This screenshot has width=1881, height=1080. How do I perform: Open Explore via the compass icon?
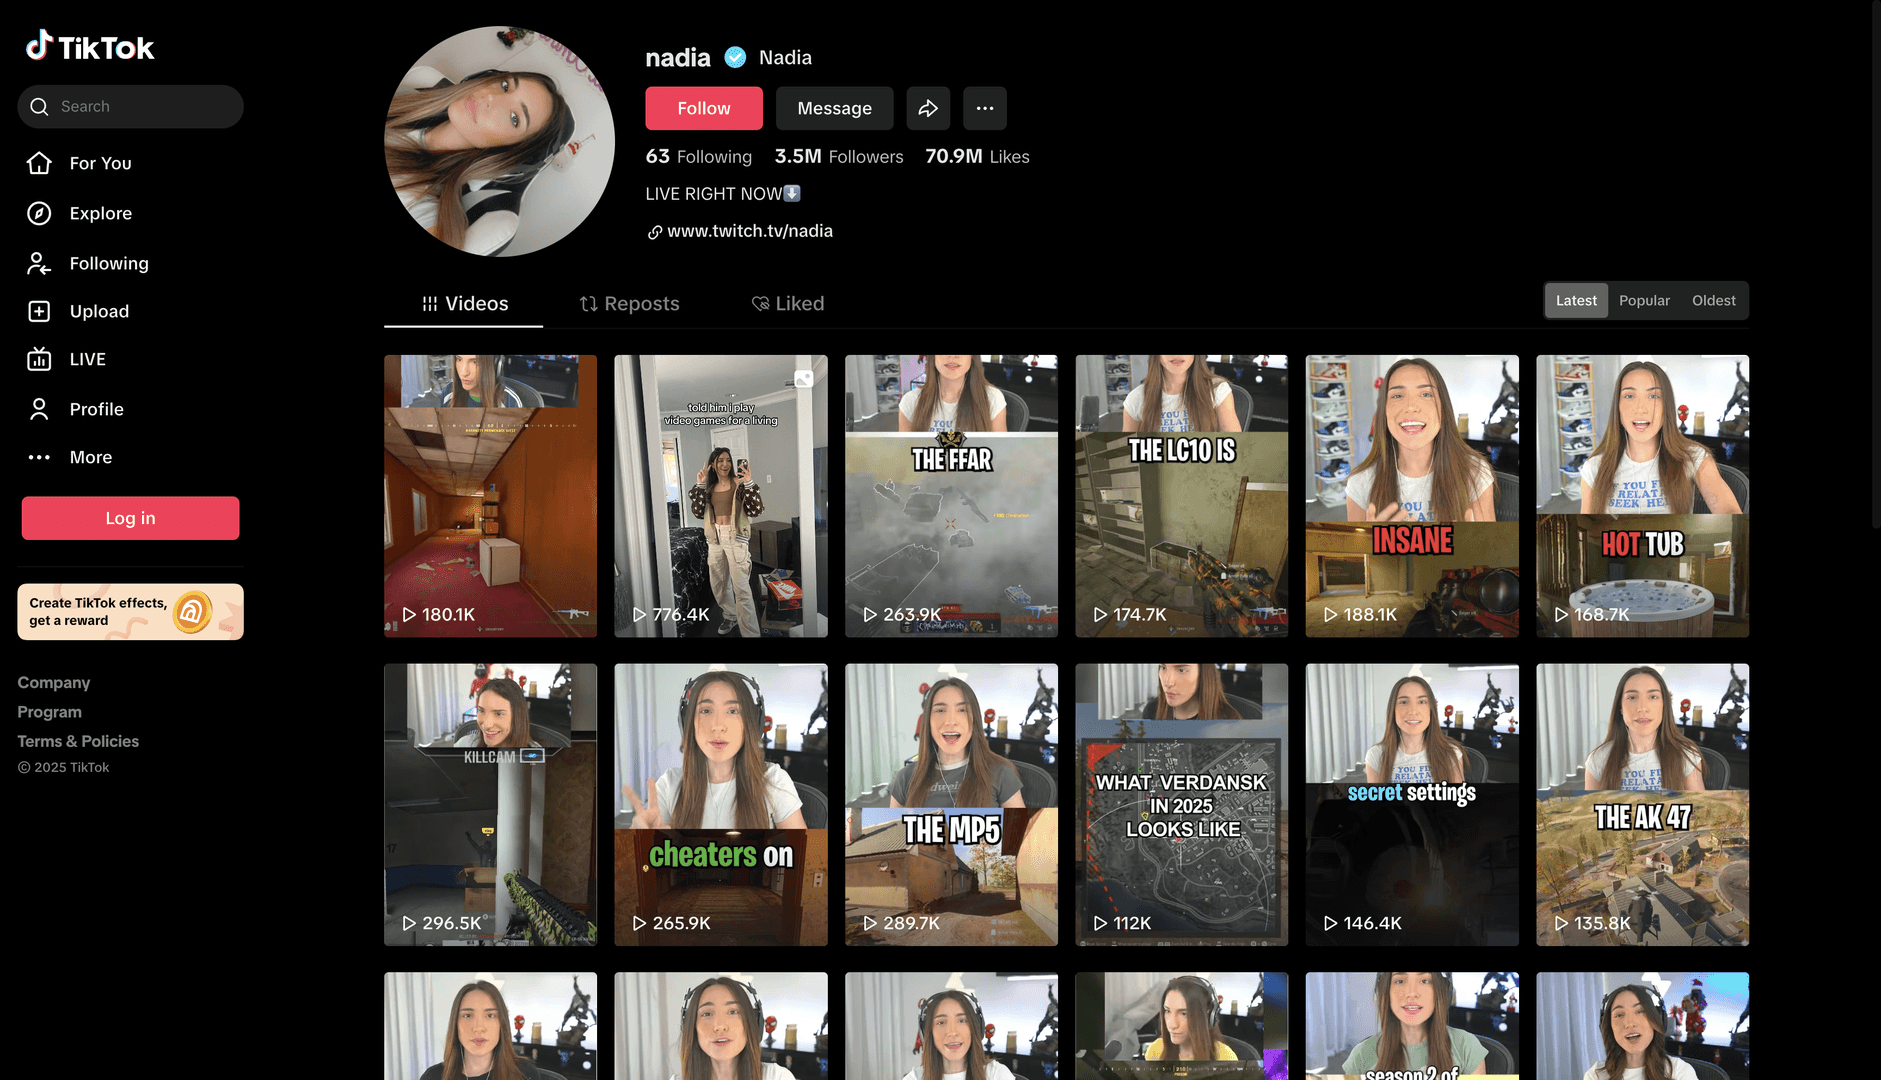[39, 213]
